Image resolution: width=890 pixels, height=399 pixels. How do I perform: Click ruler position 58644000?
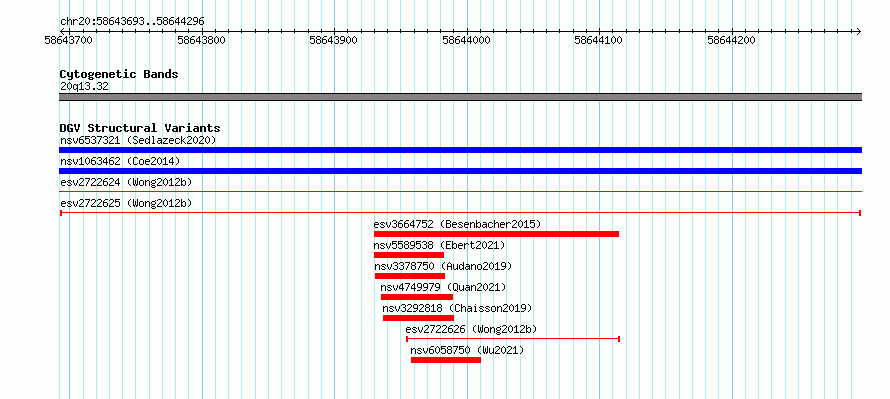[x=467, y=40]
